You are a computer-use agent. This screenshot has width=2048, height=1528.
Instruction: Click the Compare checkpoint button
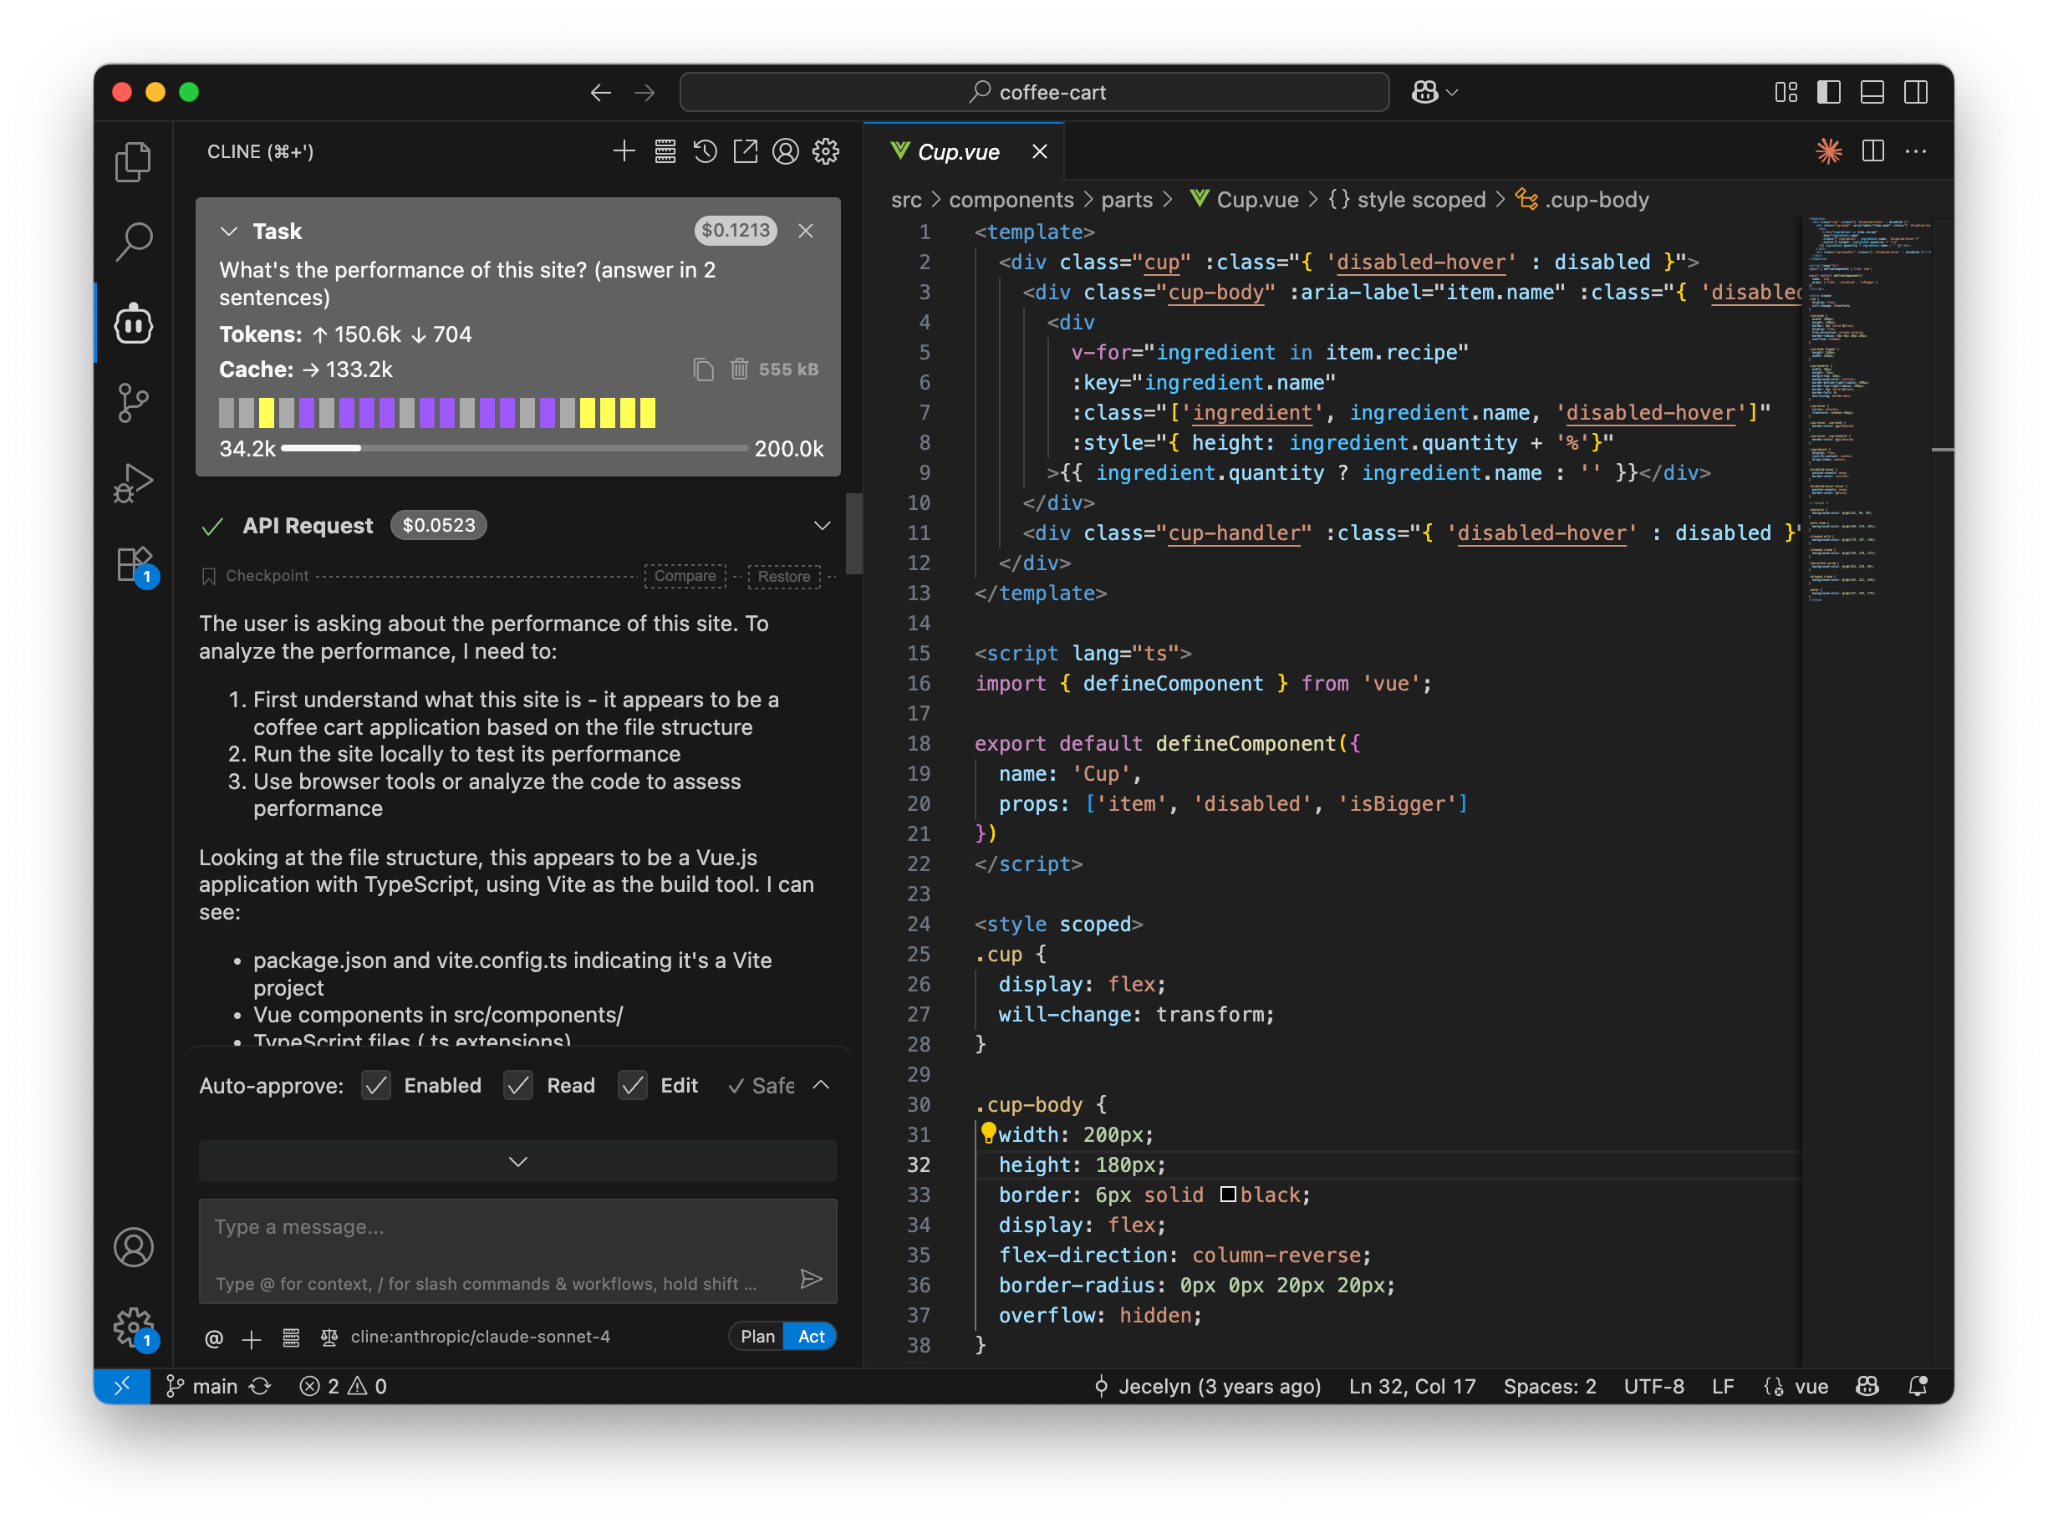pos(685,576)
